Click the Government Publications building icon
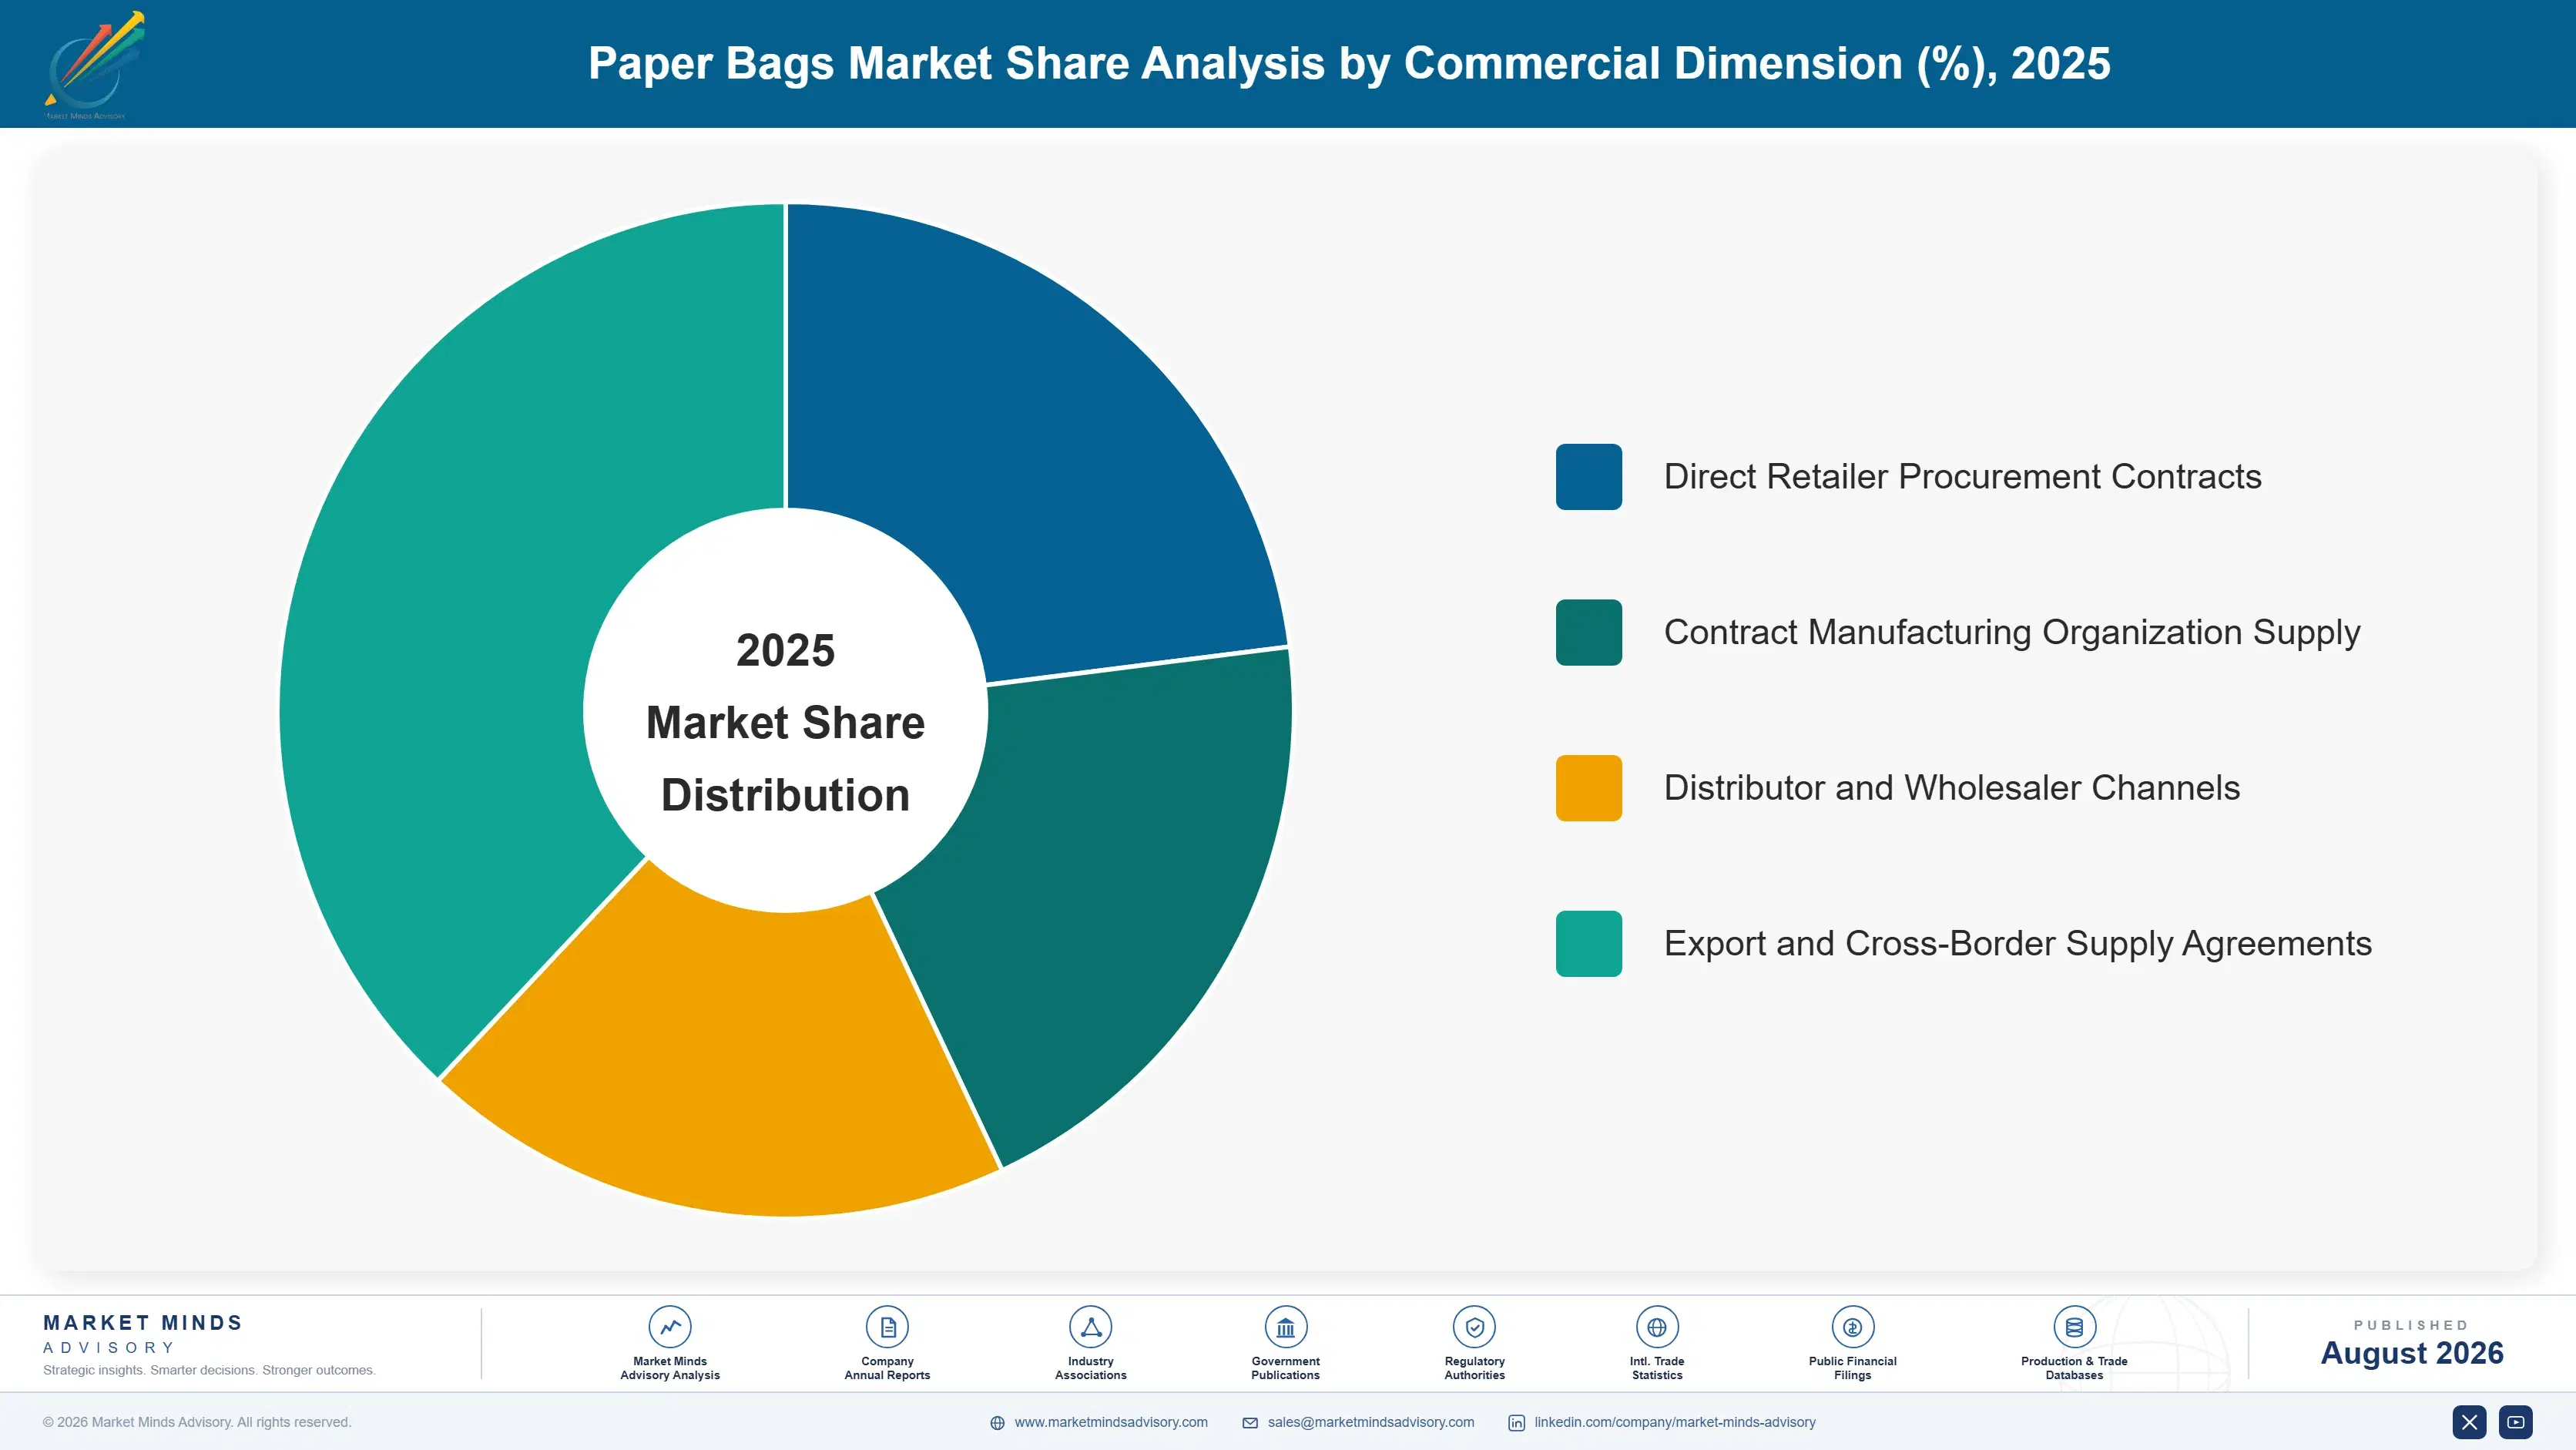This screenshot has height=1450, width=2576. tap(1285, 1327)
